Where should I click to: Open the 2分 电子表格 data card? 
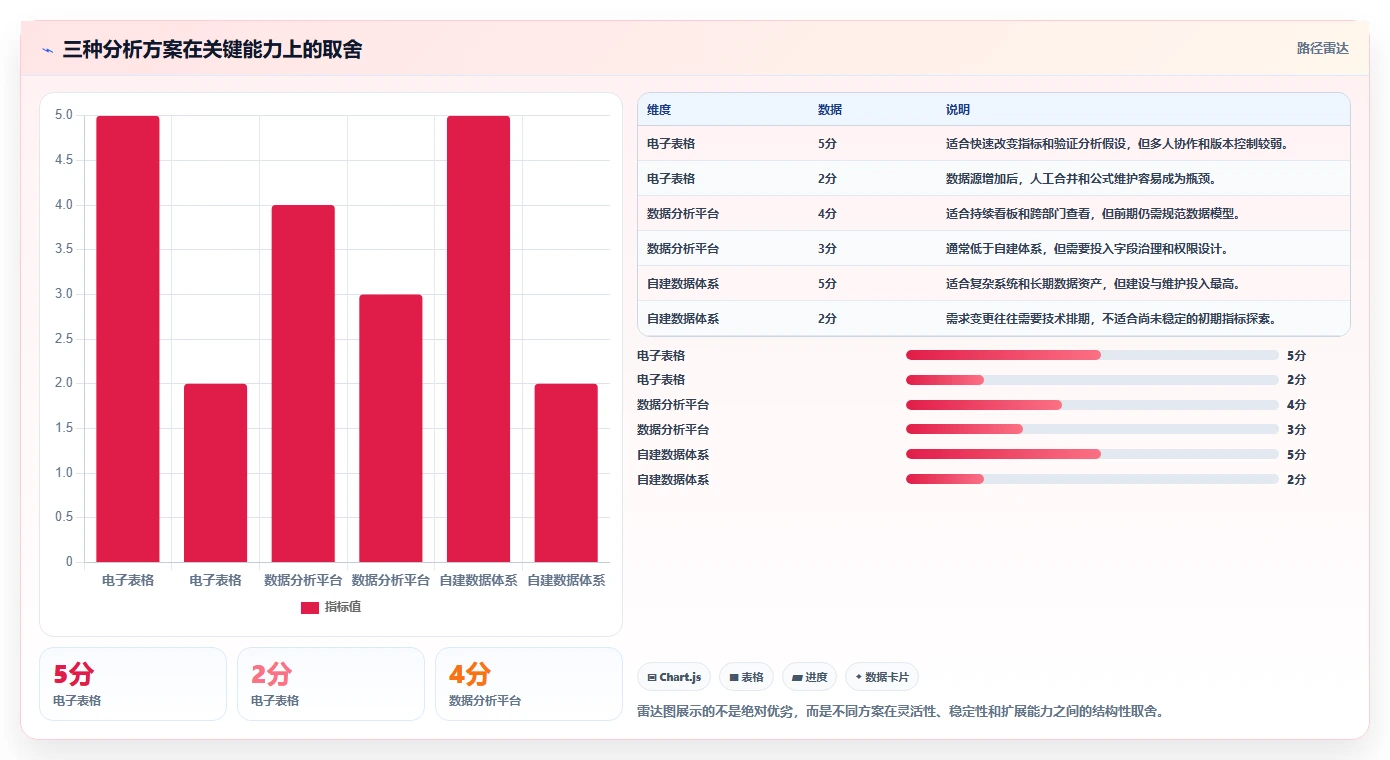[331, 684]
